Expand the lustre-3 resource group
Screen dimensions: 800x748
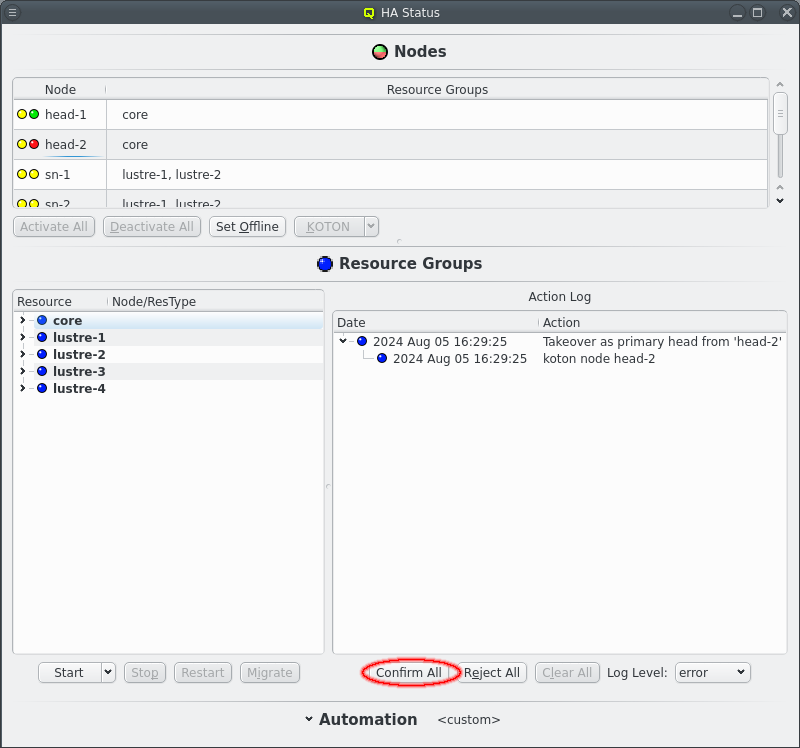click(22, 371)
